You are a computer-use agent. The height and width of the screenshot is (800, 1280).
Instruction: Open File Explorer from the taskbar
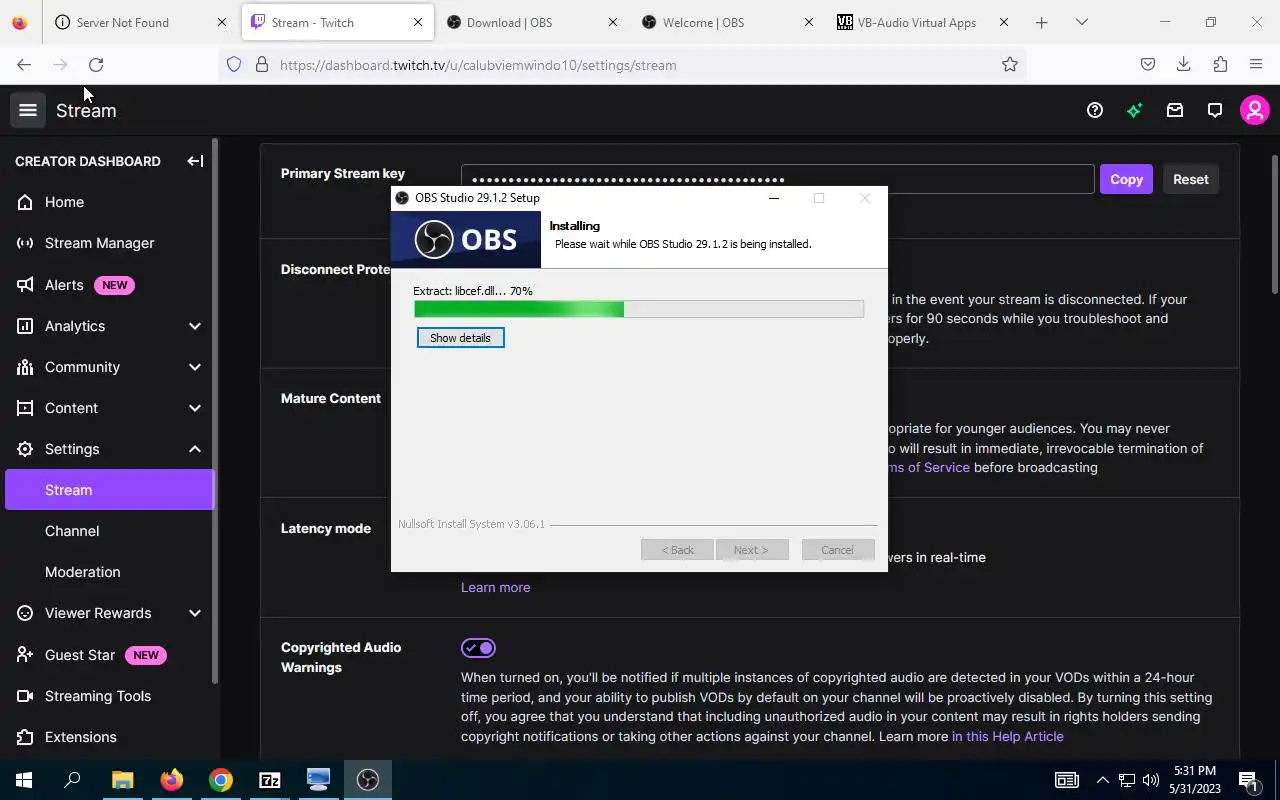click(122, 780)
